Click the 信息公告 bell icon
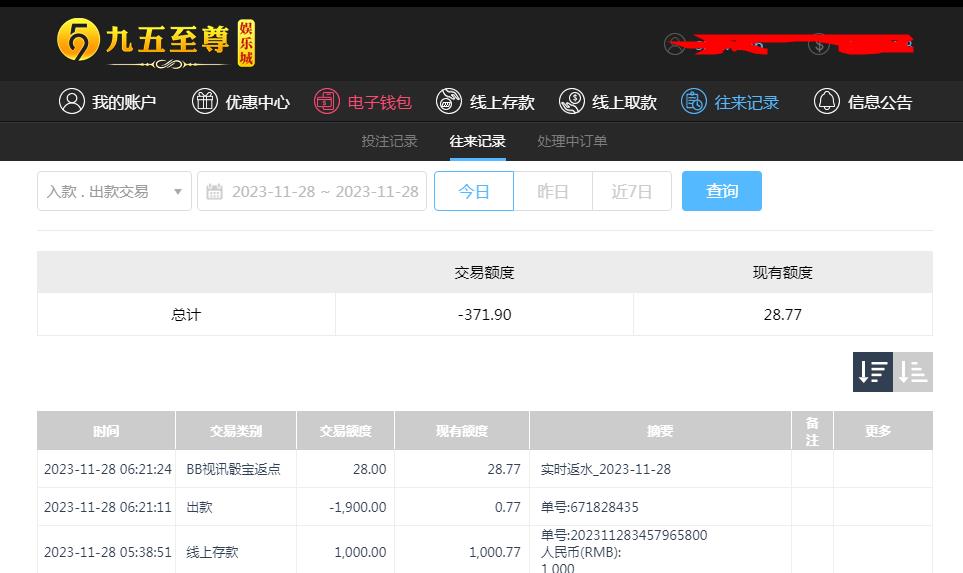 (x=827, y=101)
